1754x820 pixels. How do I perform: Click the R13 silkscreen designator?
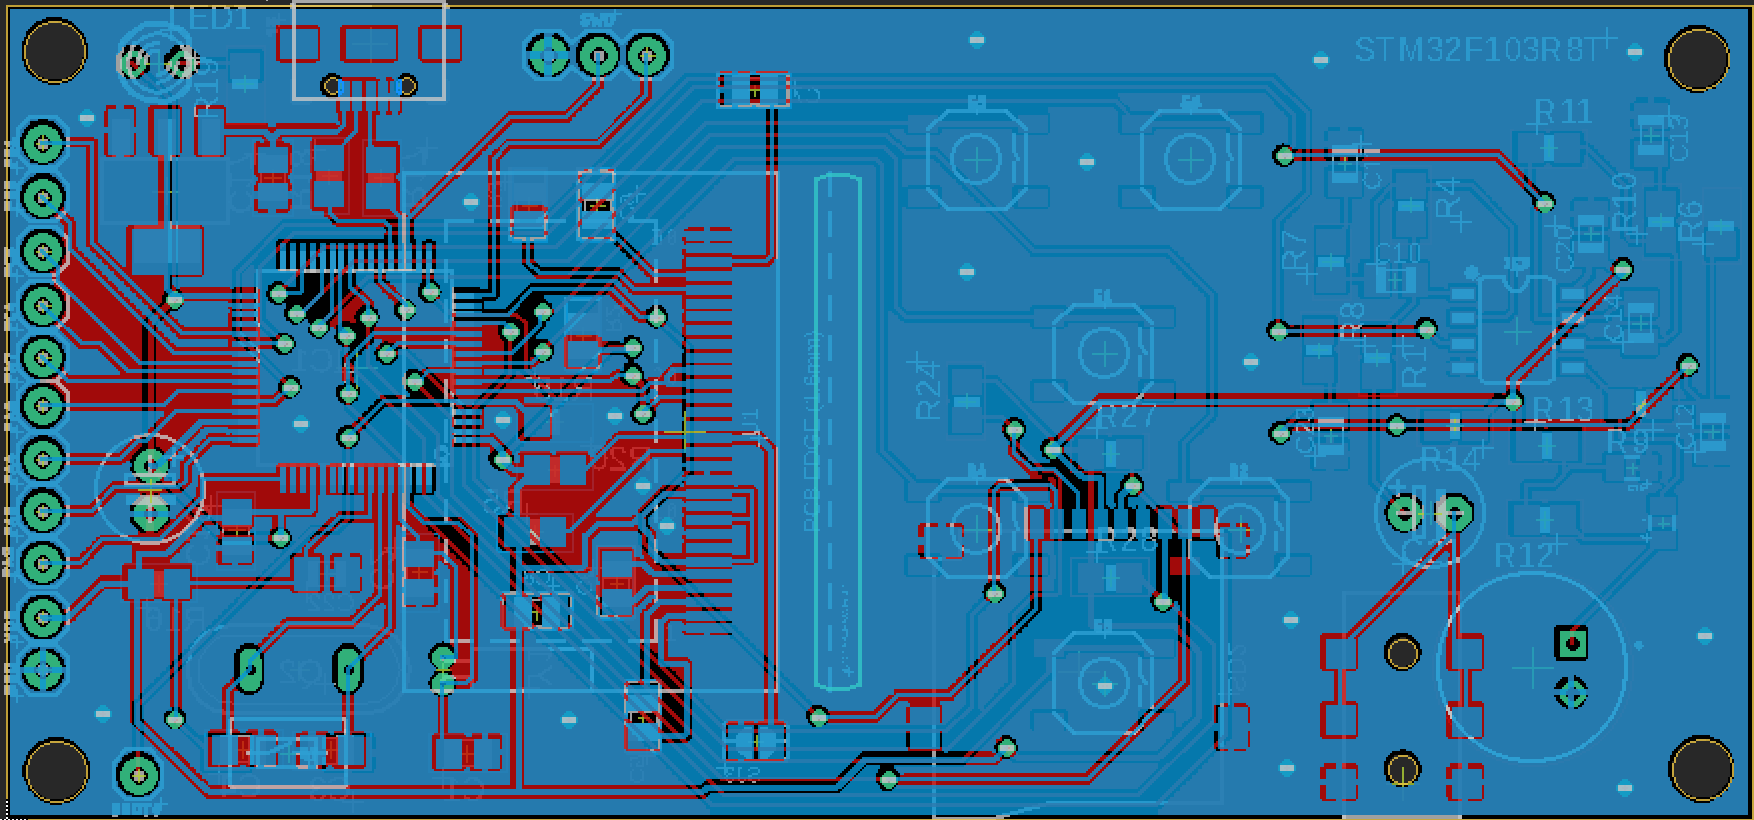(1564, 408)
